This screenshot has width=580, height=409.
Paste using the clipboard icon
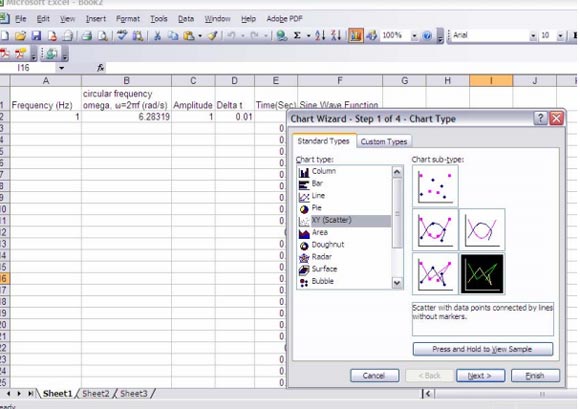(x=189, y=36)
